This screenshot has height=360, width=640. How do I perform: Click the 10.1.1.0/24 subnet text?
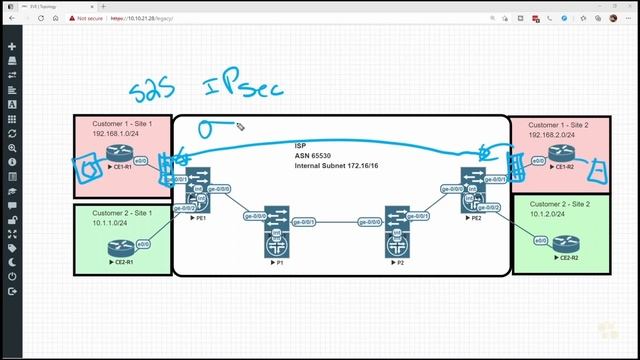(109, 223)
